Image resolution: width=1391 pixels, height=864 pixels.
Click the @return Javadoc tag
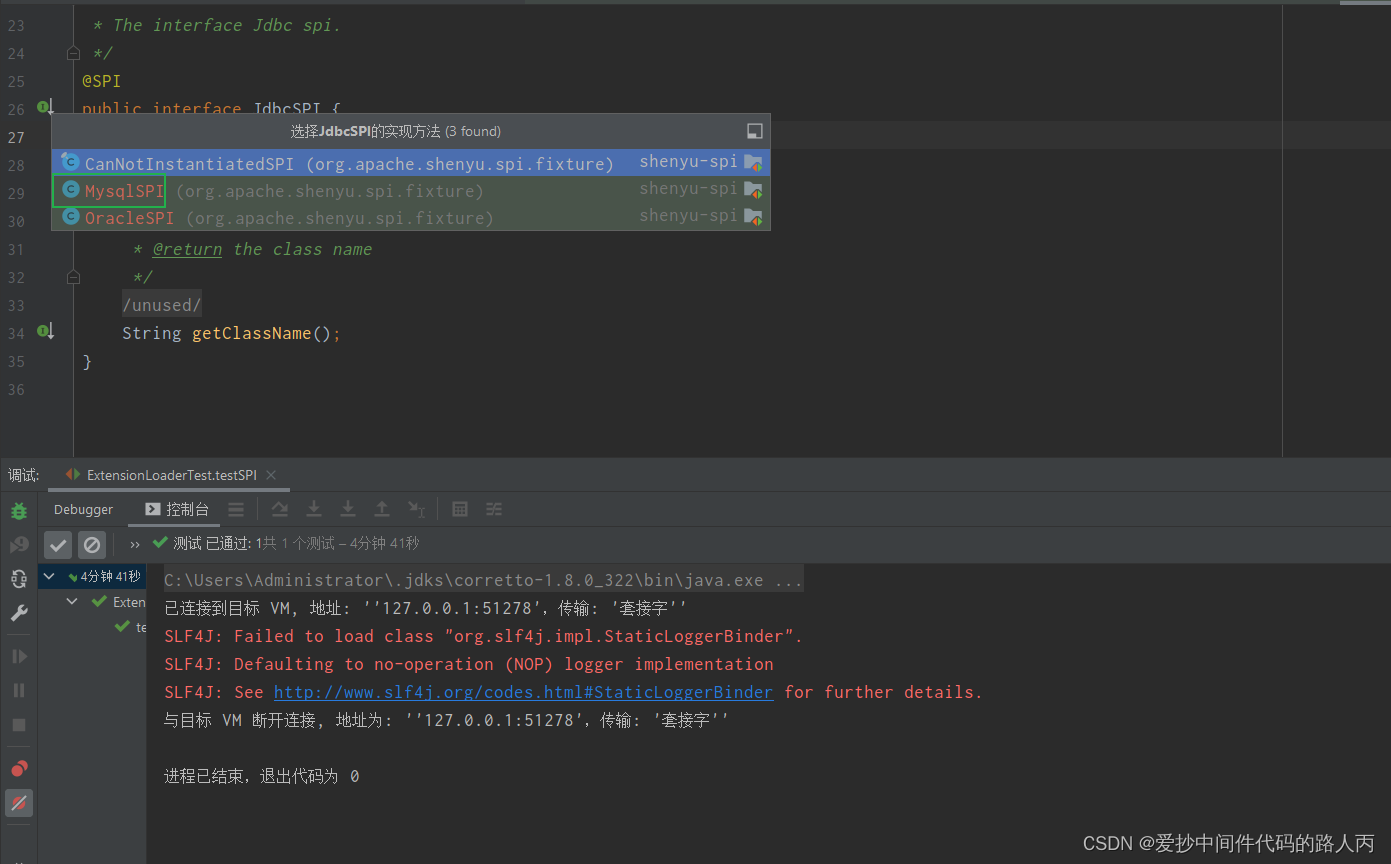click(x=187, y=249)
